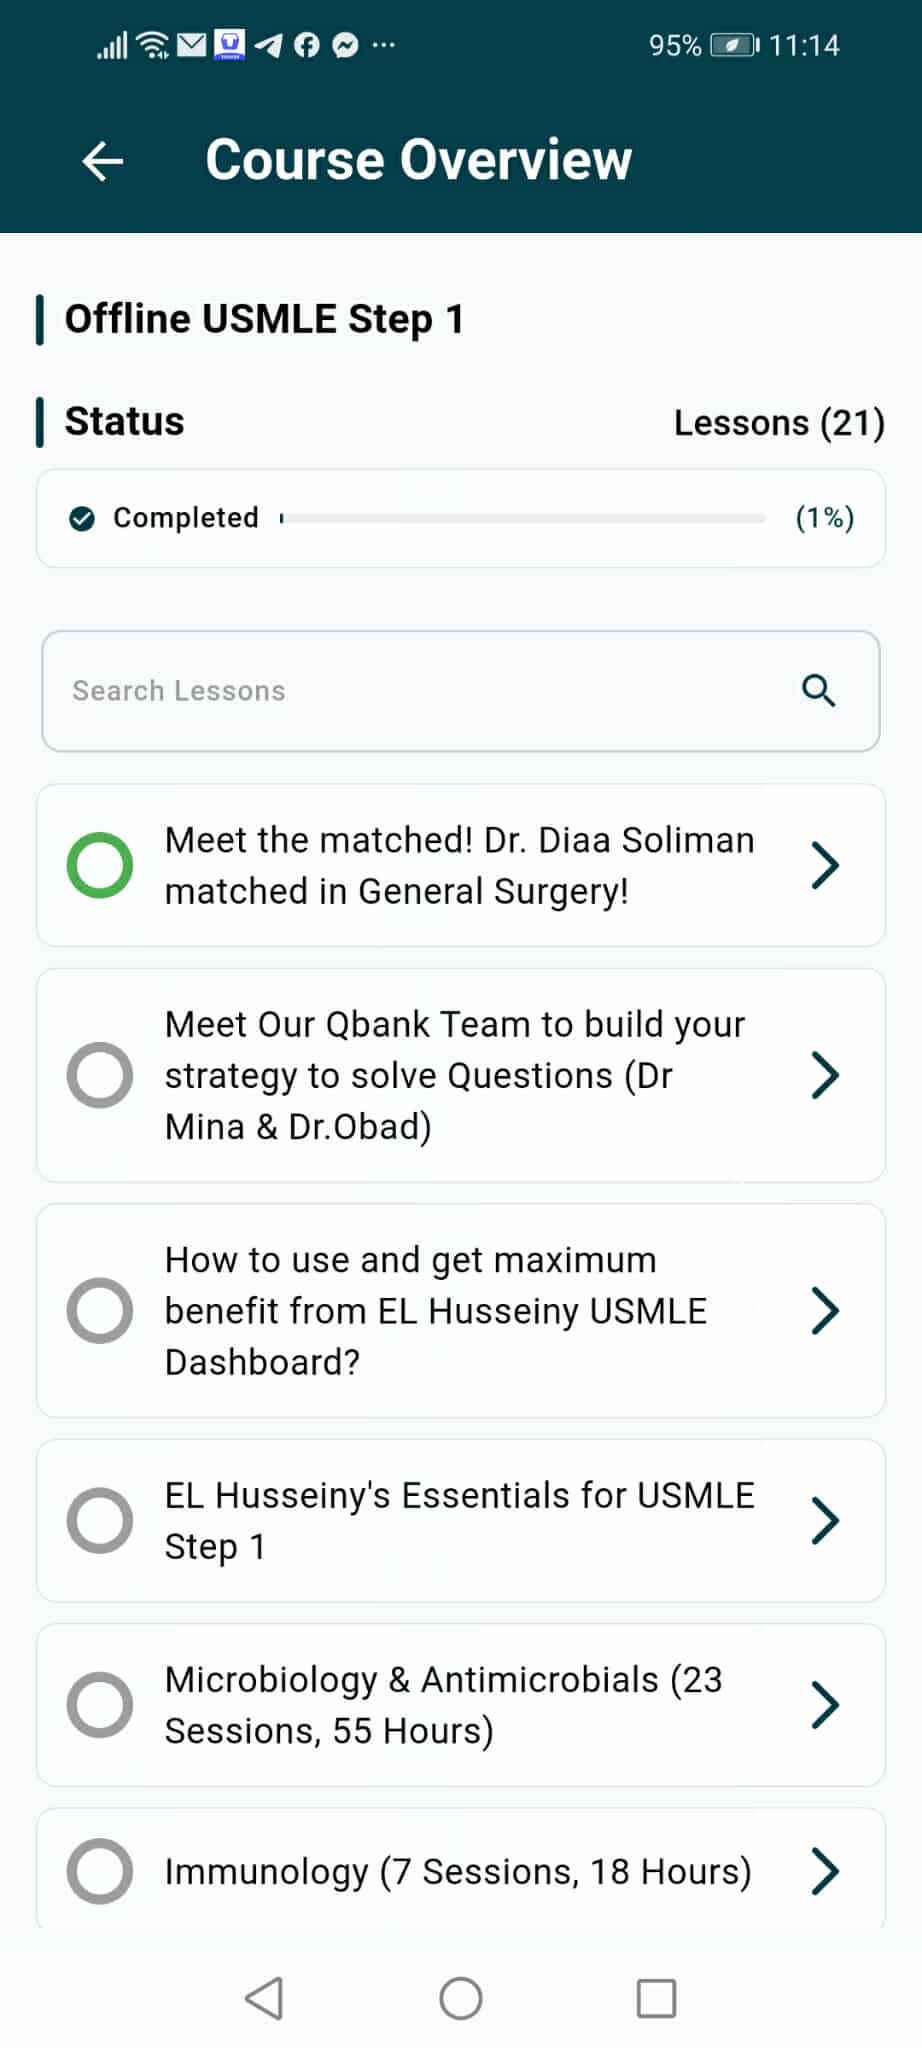Screen dimensions: 922x2048
Task: Tap the Telegram notification icon in status bar
Action: click(268, 45)
